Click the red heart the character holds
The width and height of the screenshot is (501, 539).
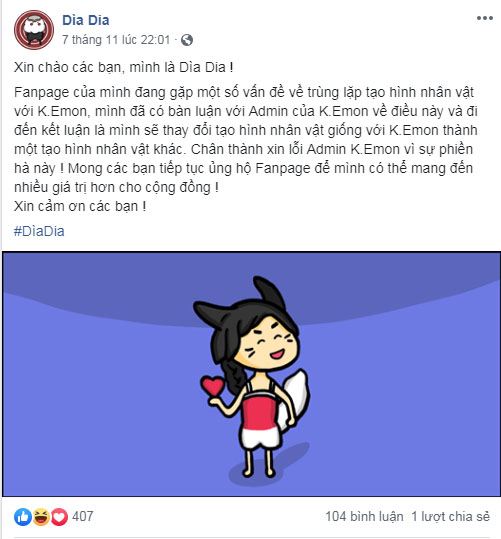click(x=213, y=386)
